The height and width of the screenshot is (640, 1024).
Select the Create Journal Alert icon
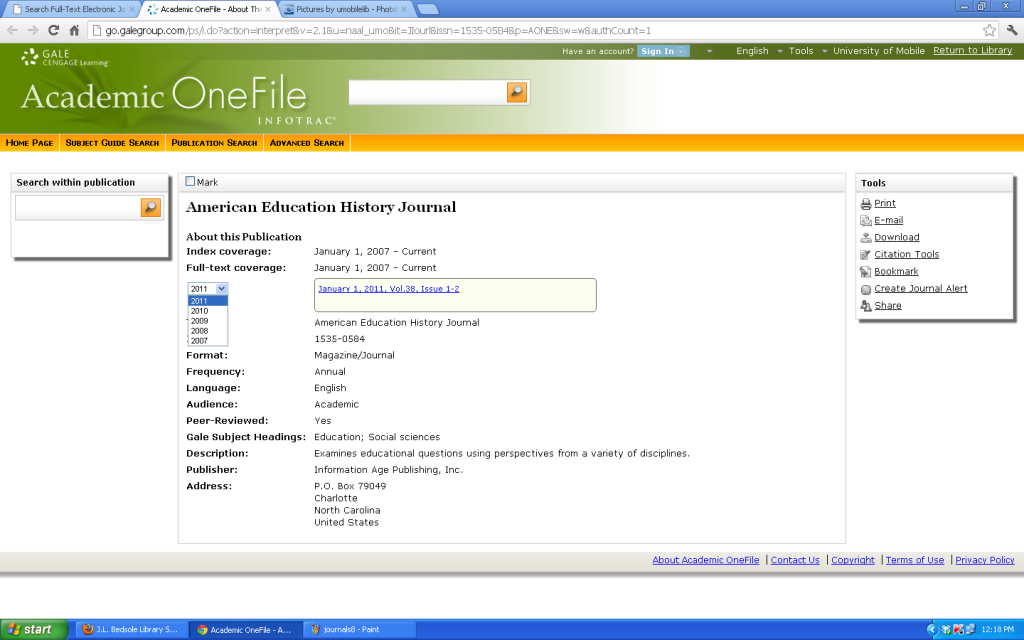(866, 288)
